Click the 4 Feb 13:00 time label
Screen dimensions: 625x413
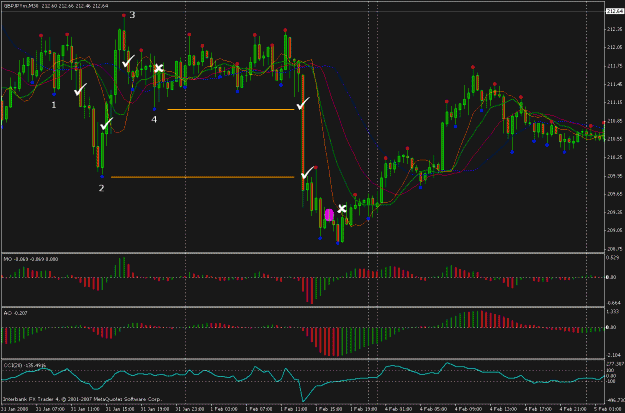click(x=505, y=409)
